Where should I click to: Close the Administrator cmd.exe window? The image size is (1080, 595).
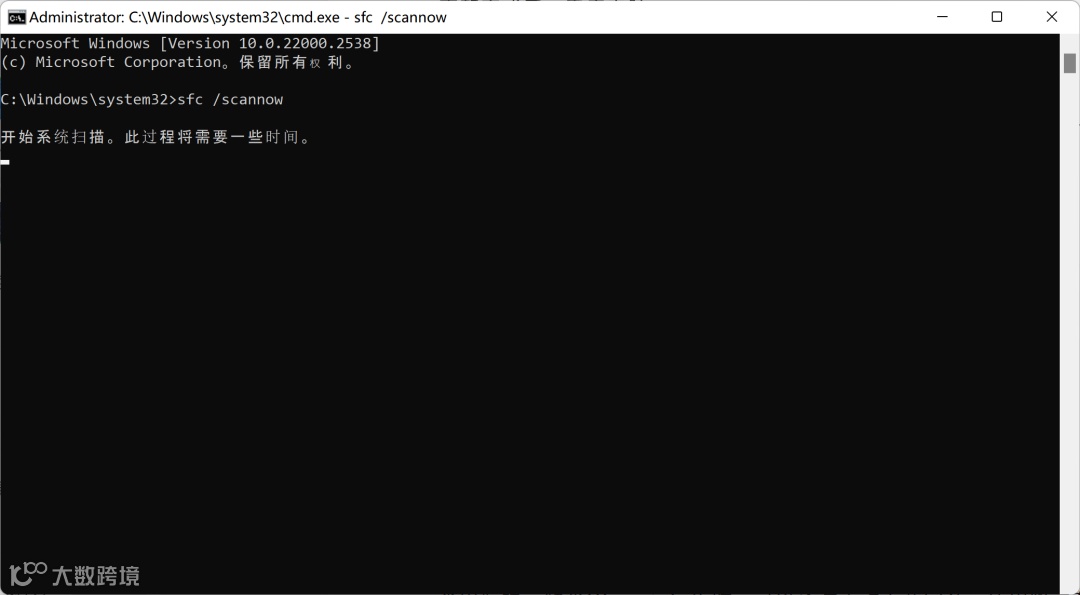(x=1052, y=17)
